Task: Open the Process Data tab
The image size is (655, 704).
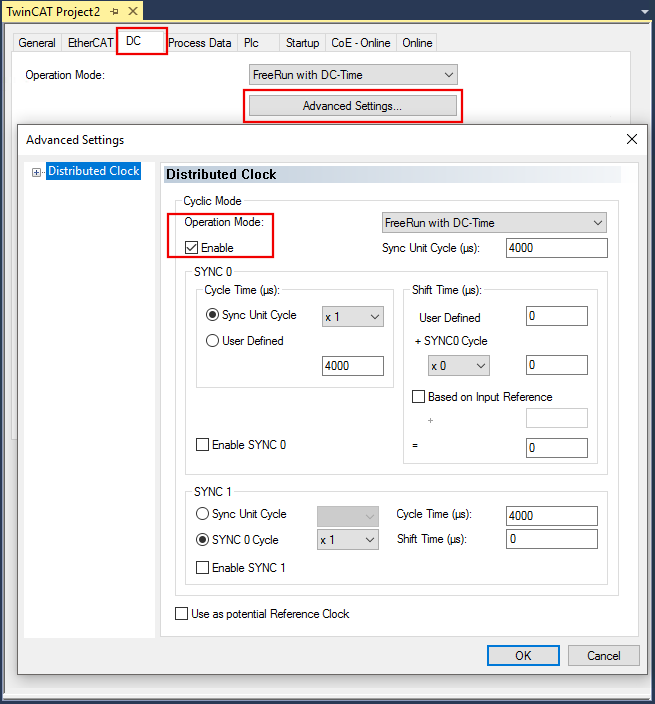Action: 200,43
